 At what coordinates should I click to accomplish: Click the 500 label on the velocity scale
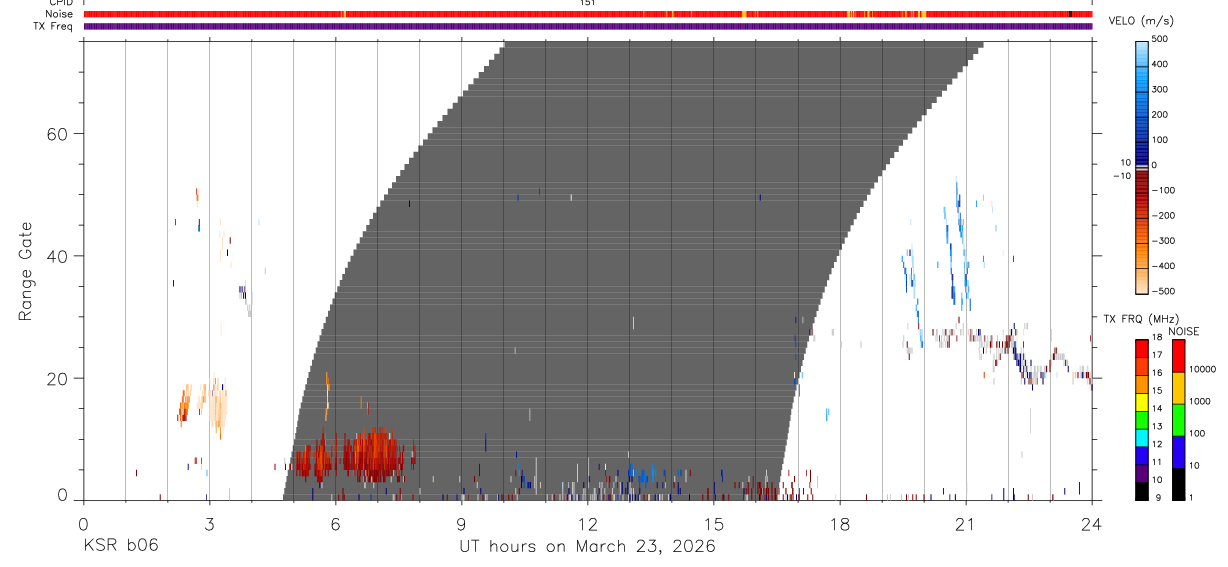(x=1162, y=39)
